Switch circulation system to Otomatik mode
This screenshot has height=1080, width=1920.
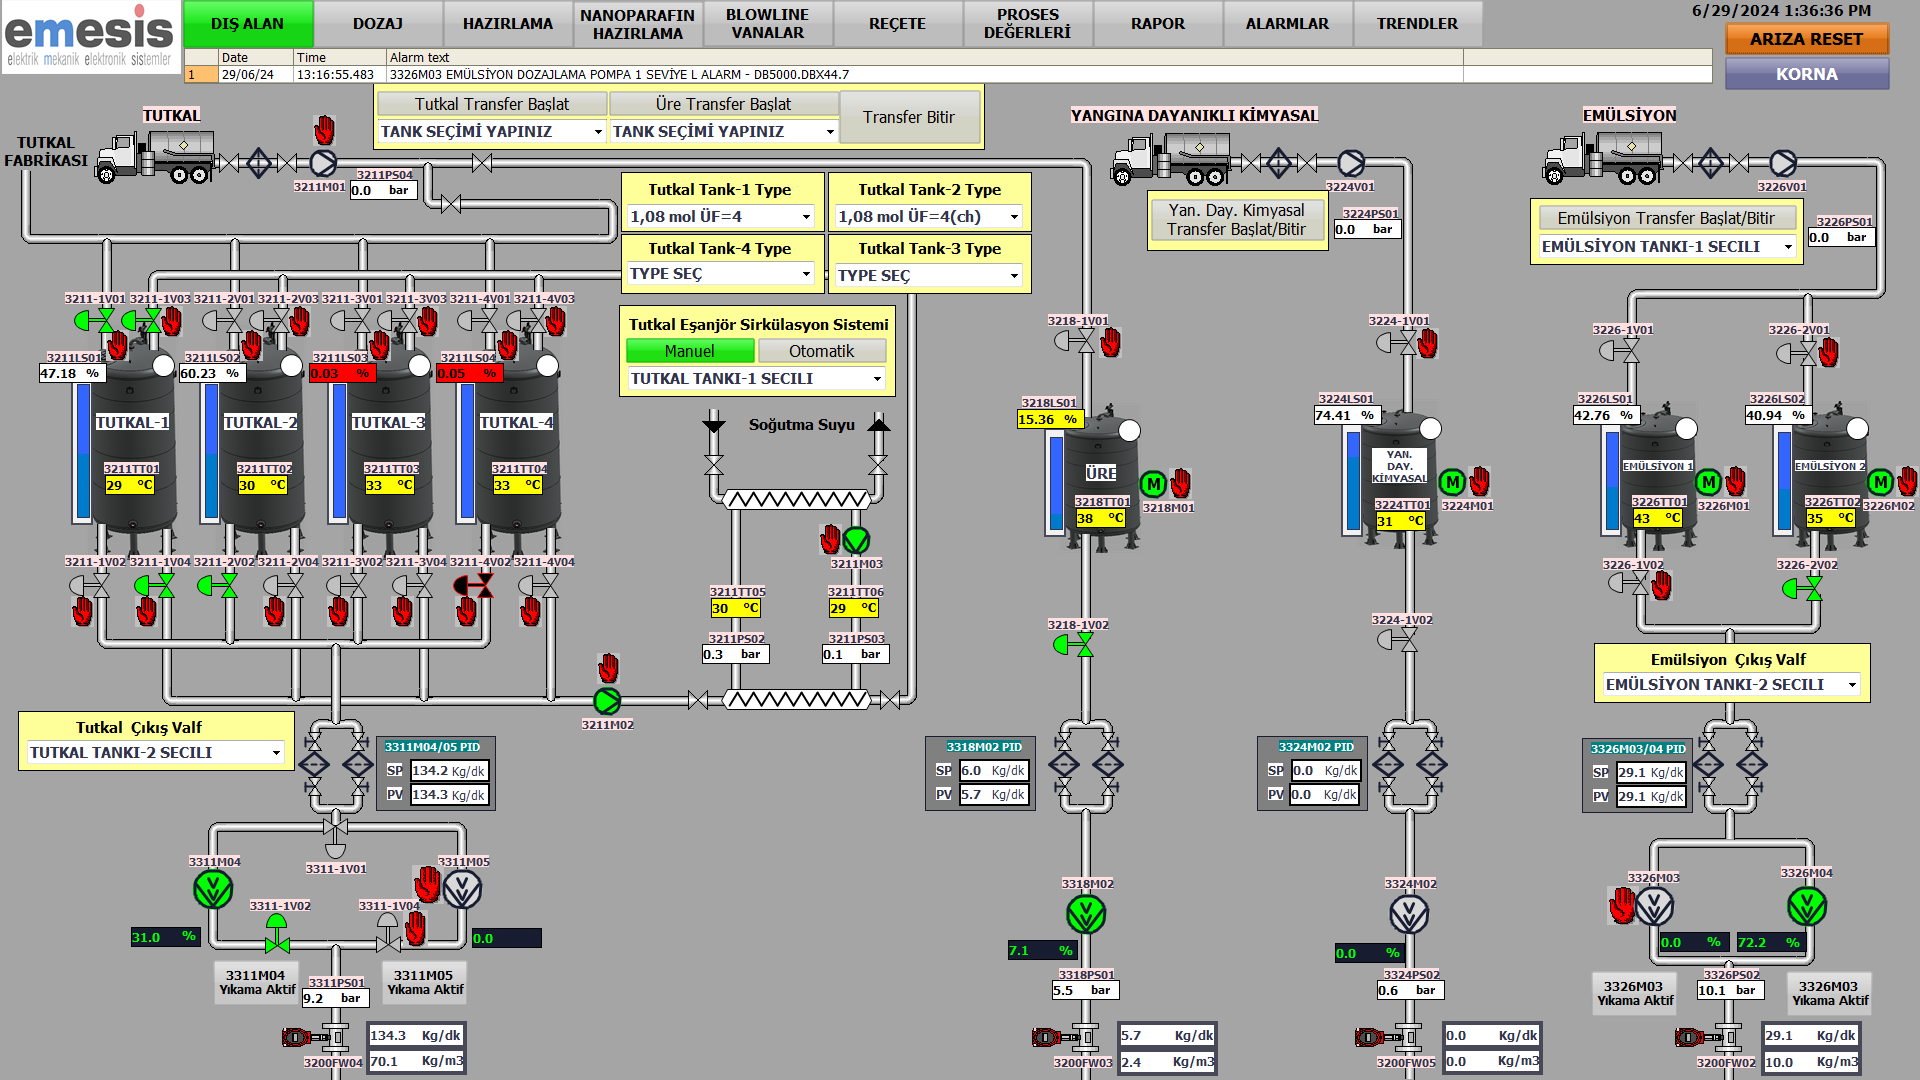pyautogui.click(x=821, y=351)
